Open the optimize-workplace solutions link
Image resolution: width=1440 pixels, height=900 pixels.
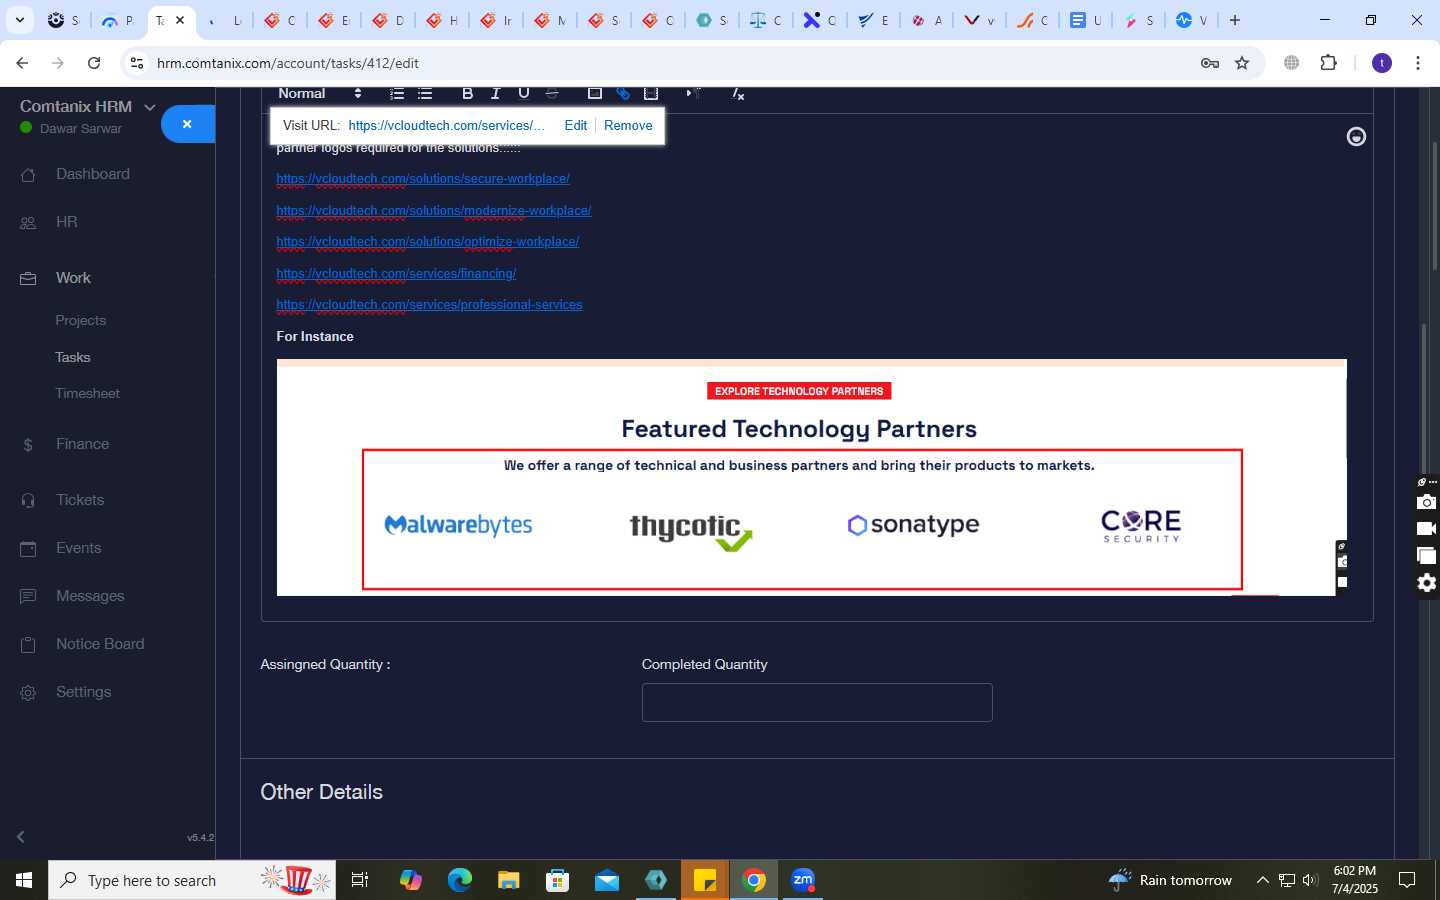(x=428, y=242)
